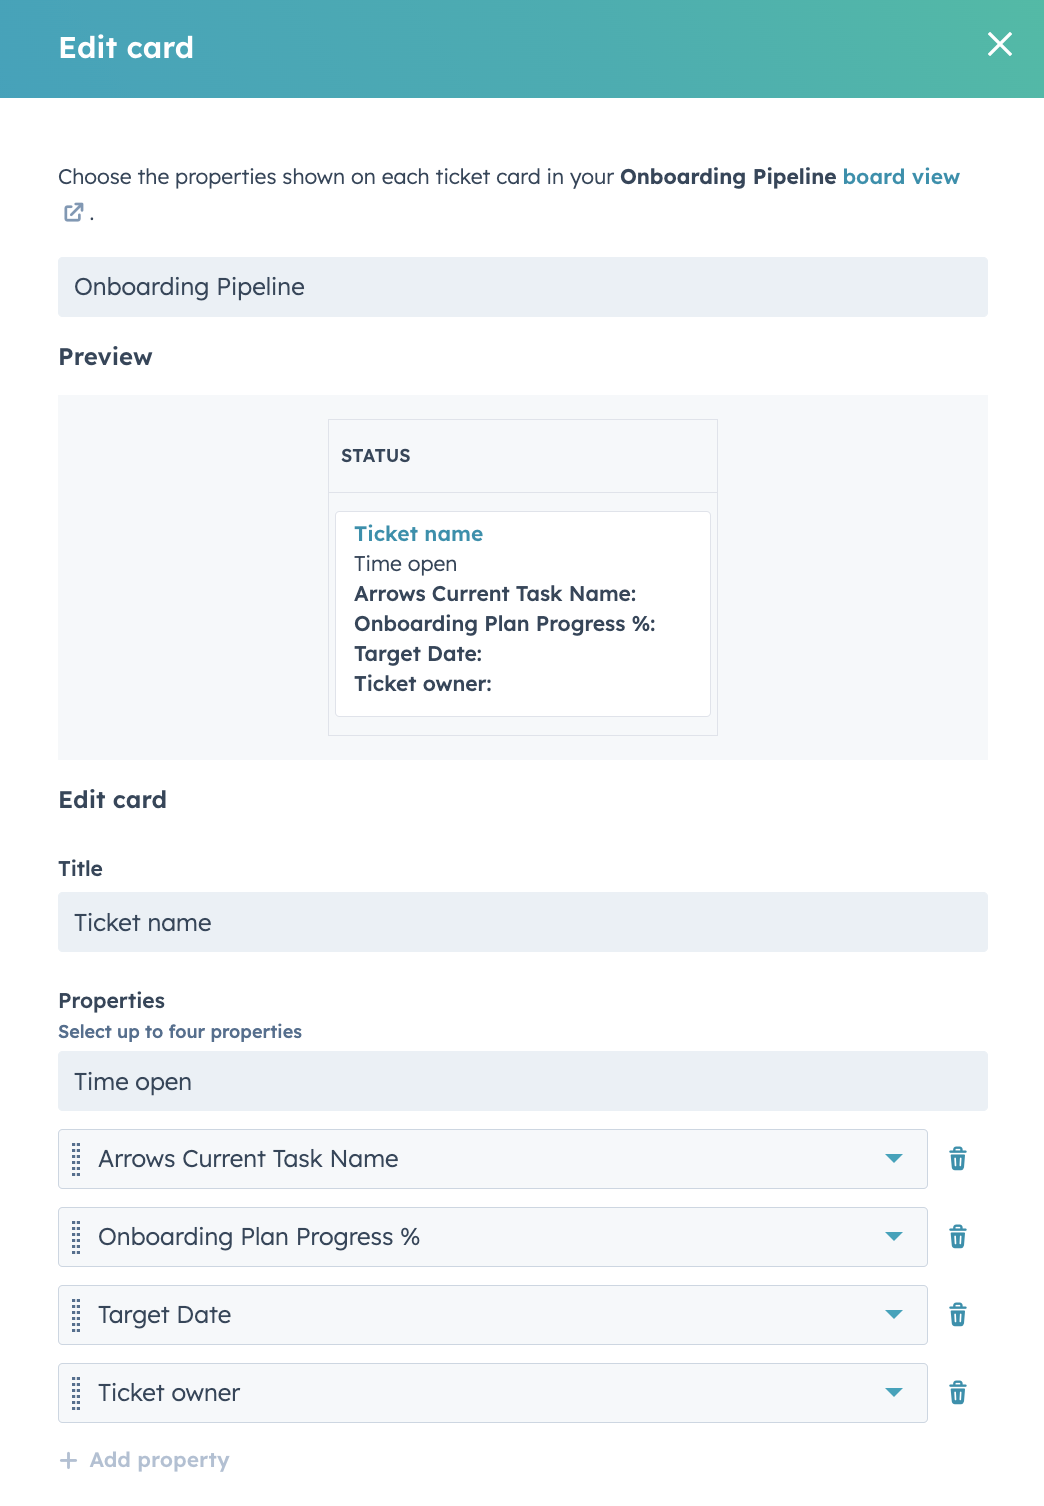Select drag handle for Target Date row

[76, 1315]
